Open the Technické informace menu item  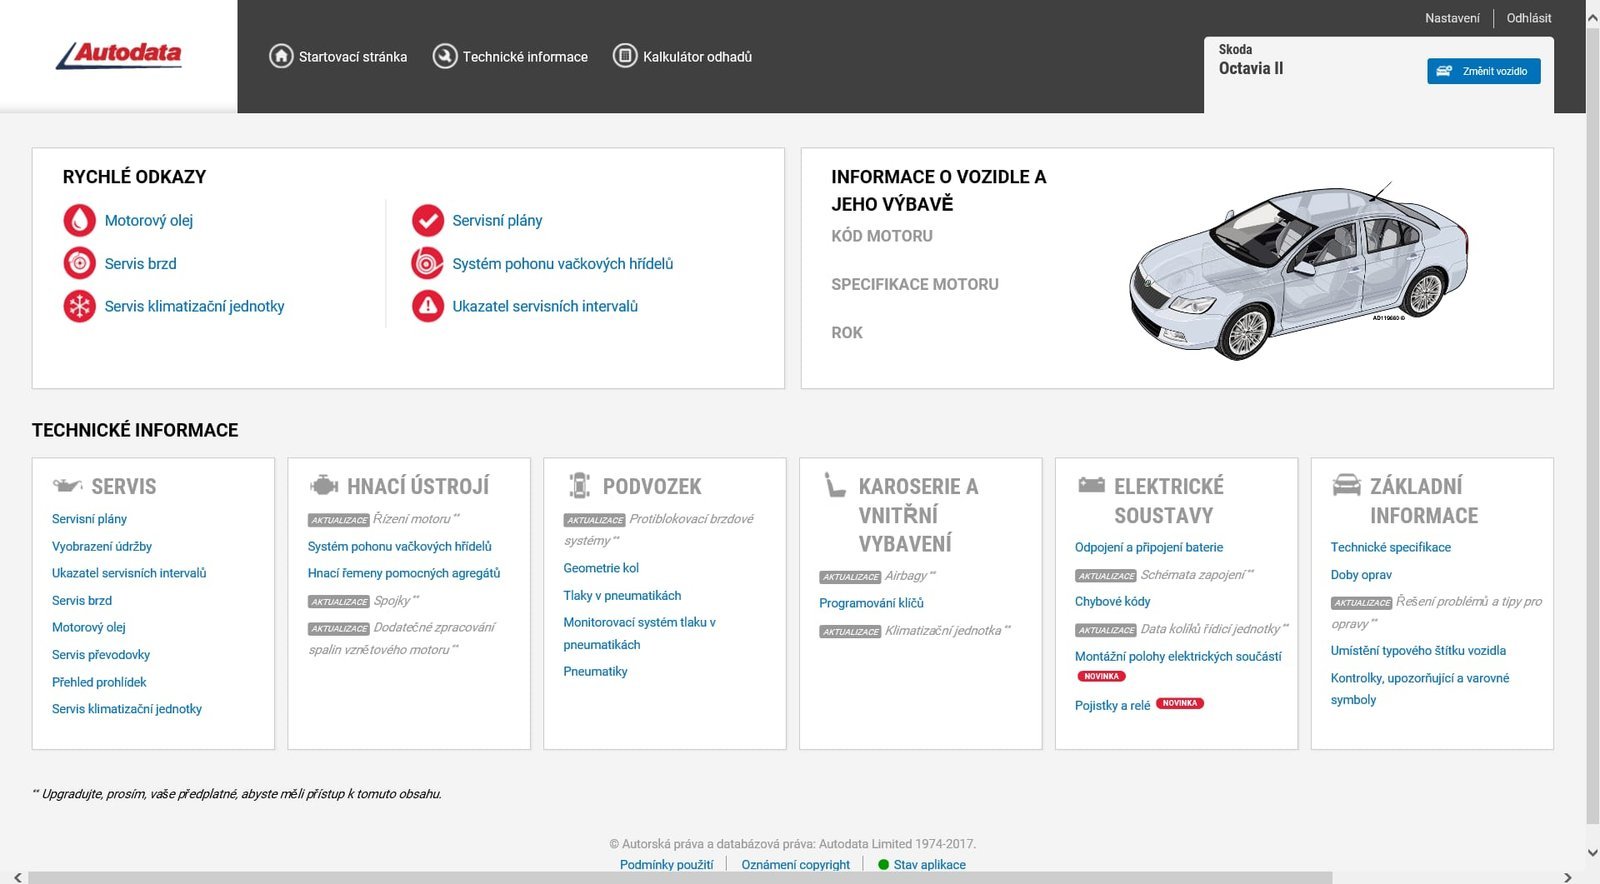click(525, 57)
